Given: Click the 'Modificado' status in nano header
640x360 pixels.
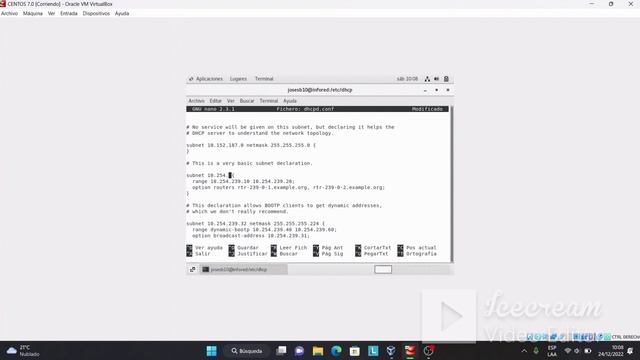Looking at the screenshot, I should pos(427,109).
